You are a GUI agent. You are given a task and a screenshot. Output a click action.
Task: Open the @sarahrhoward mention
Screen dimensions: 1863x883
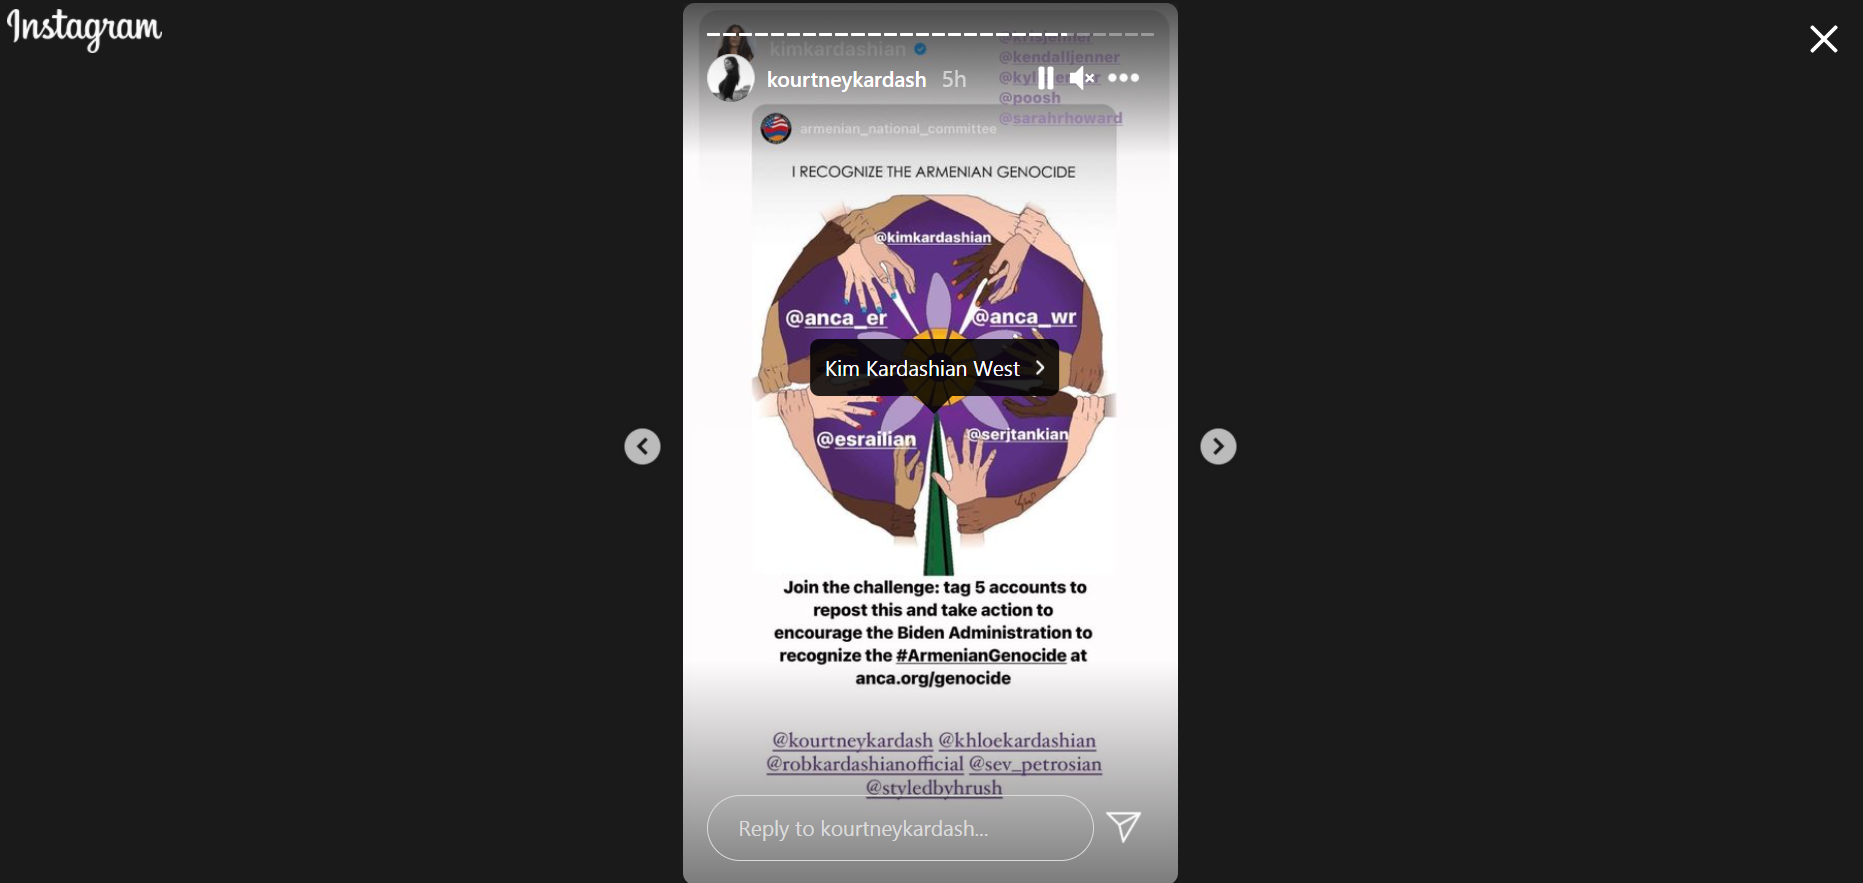[1060, 118]
